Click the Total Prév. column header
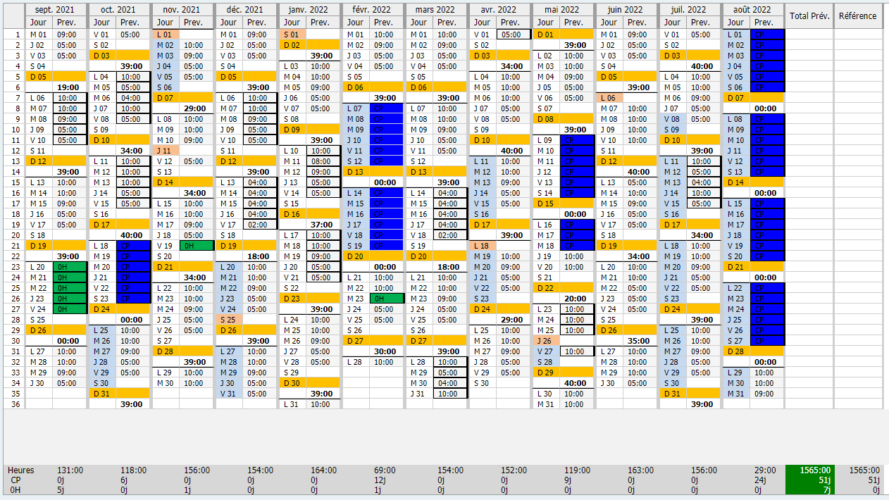Screen dimensions: 889x500 click(x=809, y=15)
